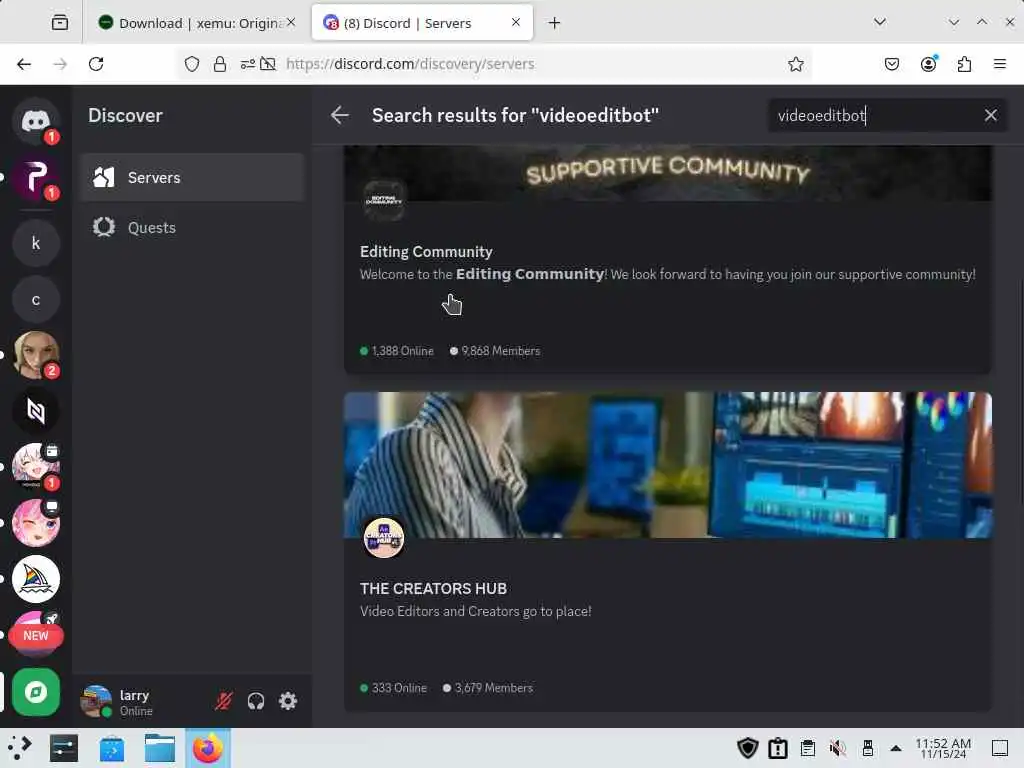1024x768 pixels.
Task: Open Firefox account icon
Action: (928, 64)
